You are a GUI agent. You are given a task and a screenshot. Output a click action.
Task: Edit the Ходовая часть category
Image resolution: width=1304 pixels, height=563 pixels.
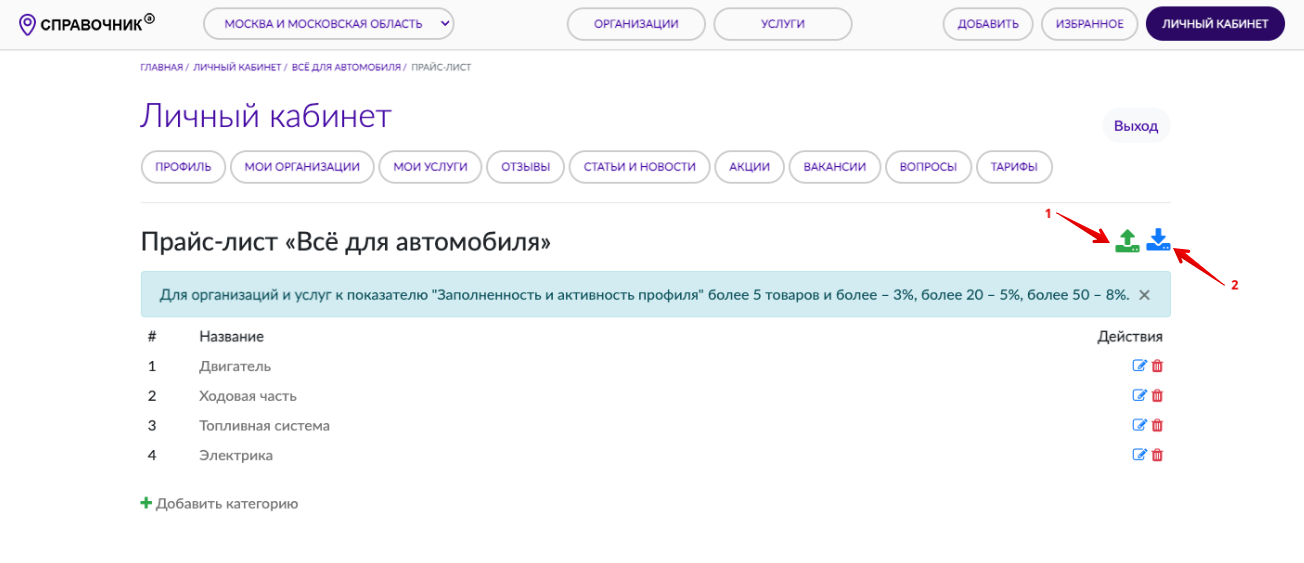[1139, 396]
